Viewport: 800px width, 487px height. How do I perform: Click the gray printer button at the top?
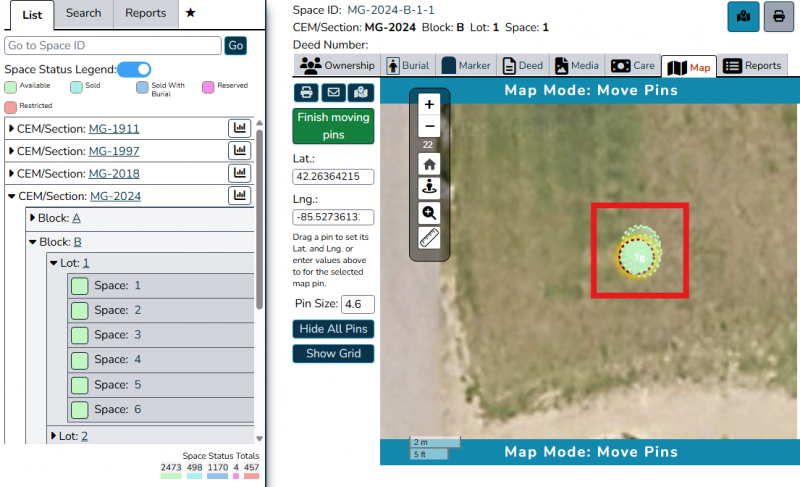pos(779,16)
